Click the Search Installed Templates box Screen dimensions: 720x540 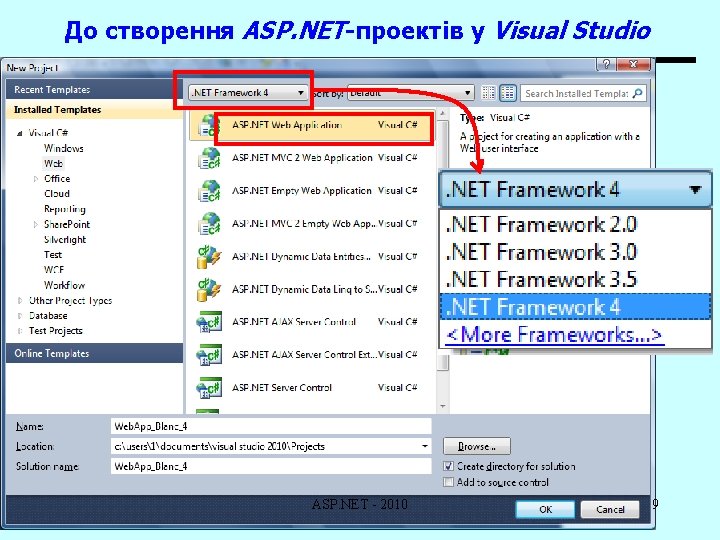point(577,94)
